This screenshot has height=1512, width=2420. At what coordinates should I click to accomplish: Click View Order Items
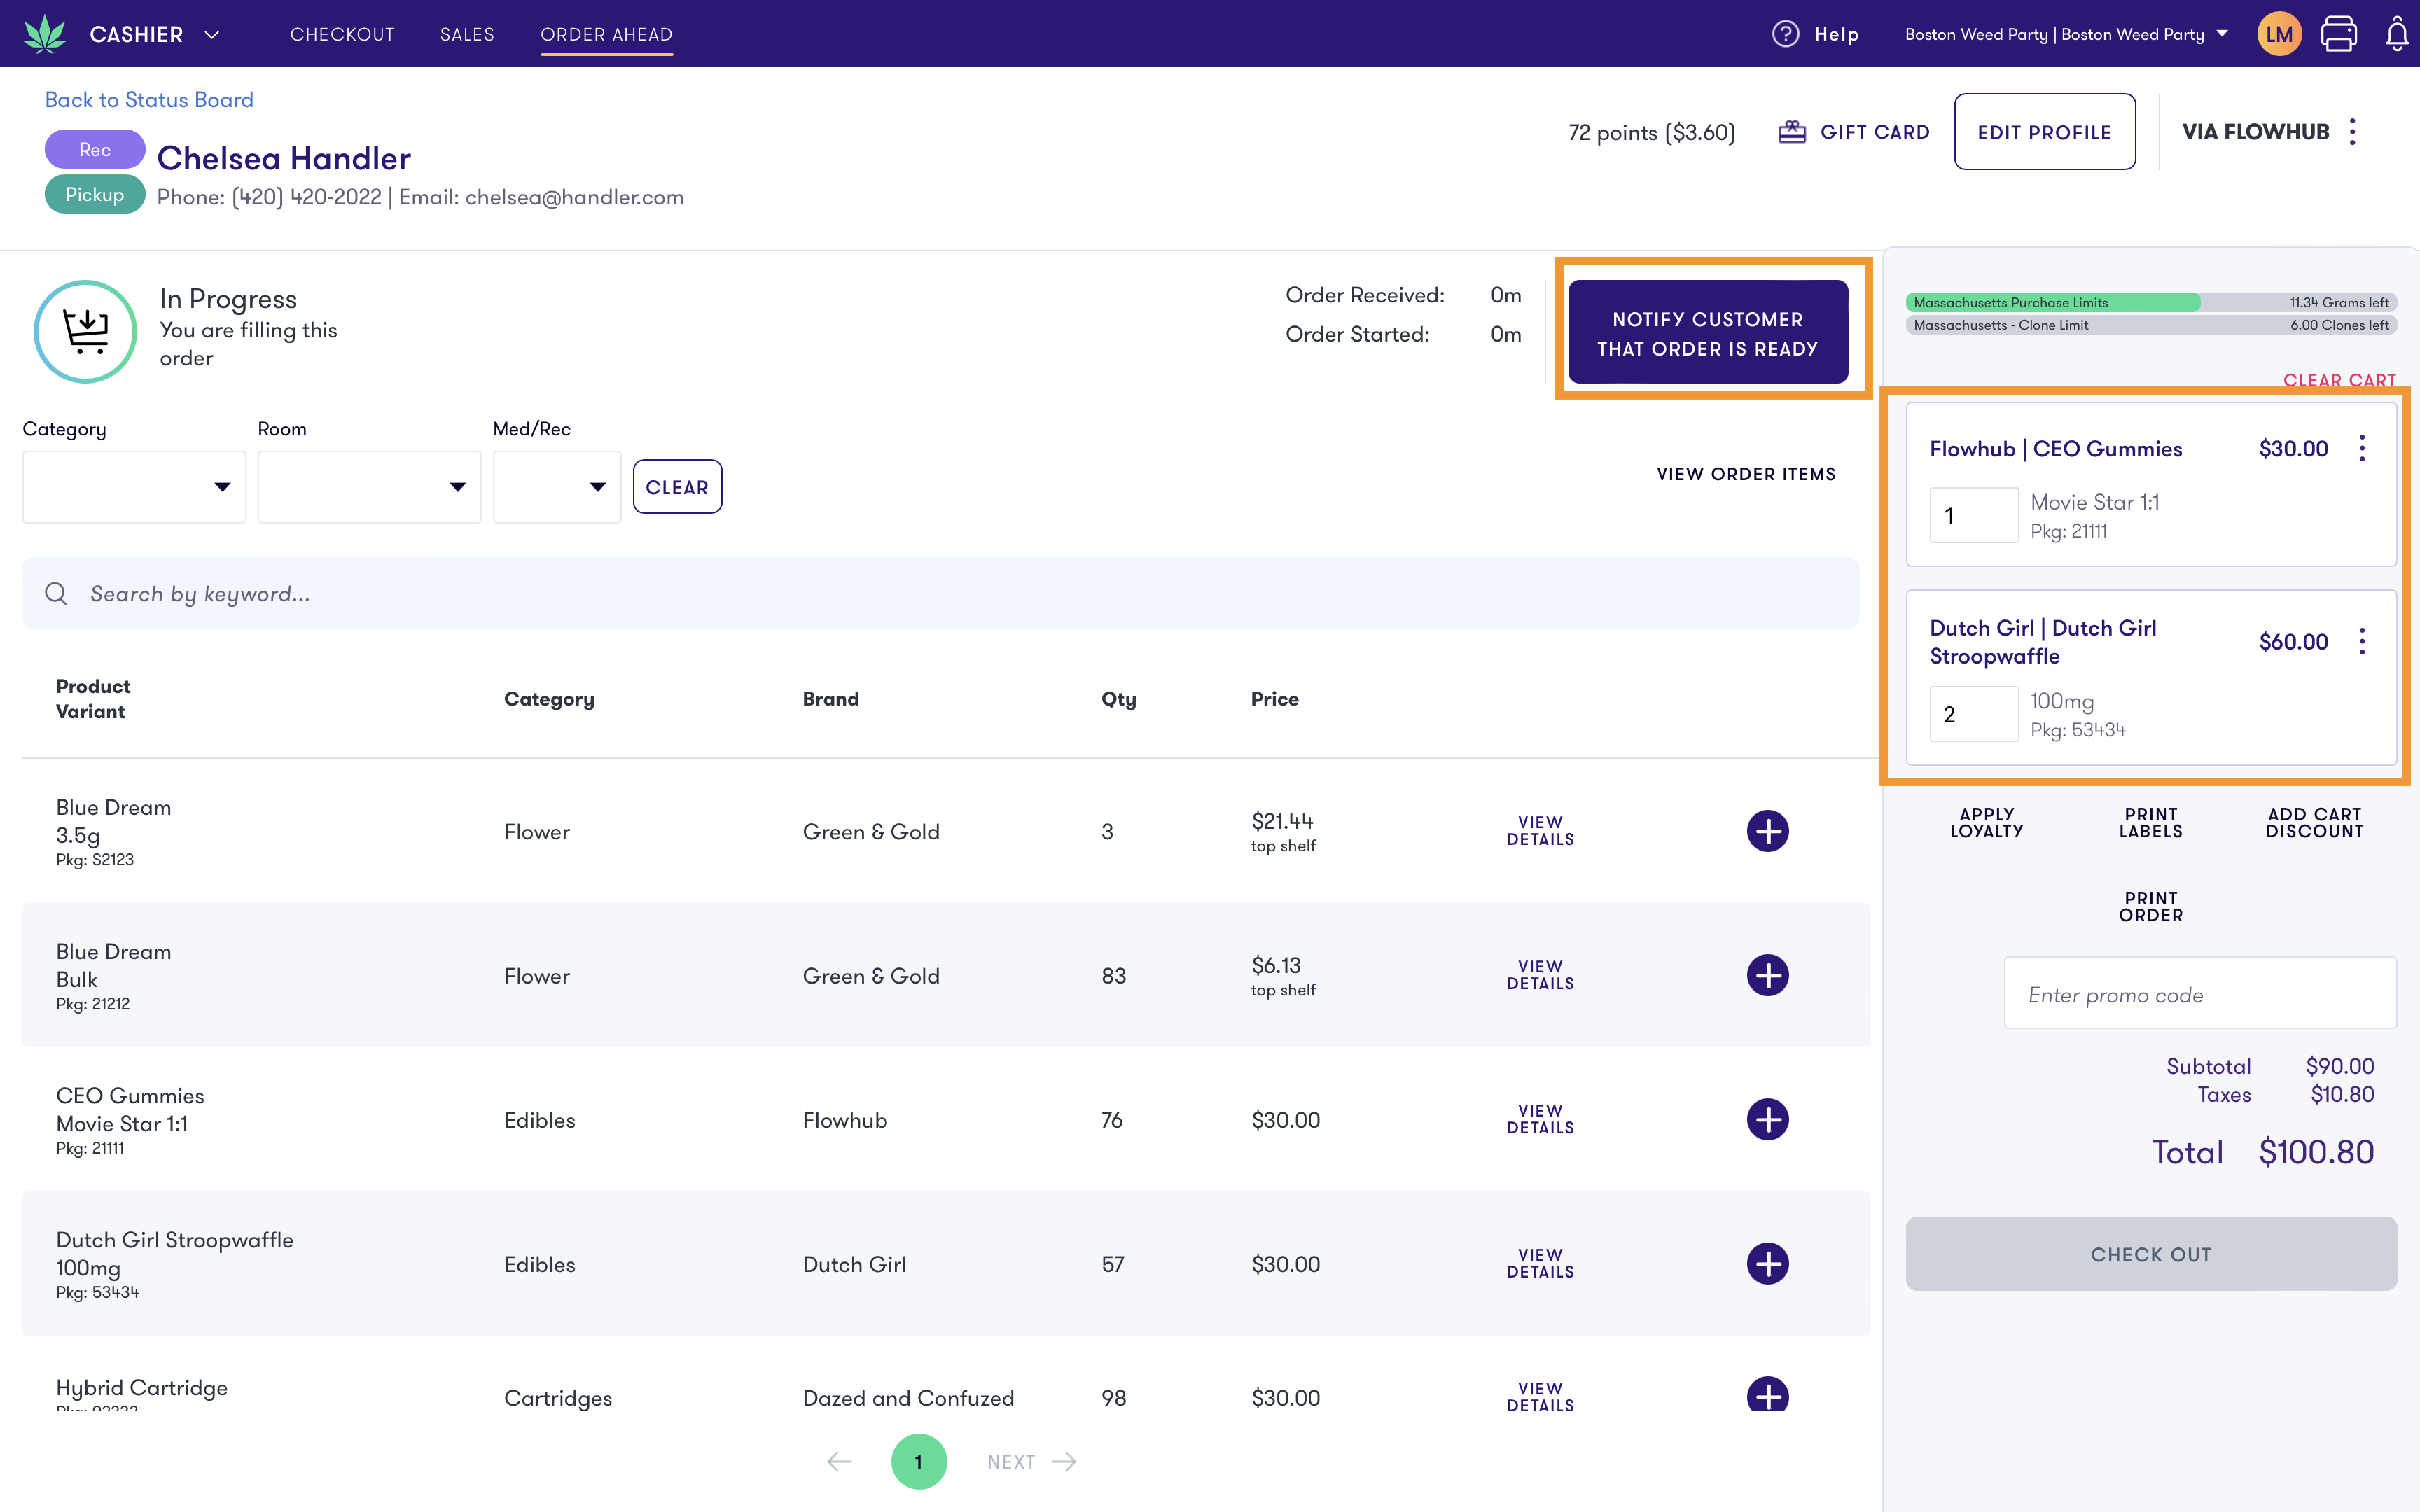pyautogui.click(x=1746, y=474)
